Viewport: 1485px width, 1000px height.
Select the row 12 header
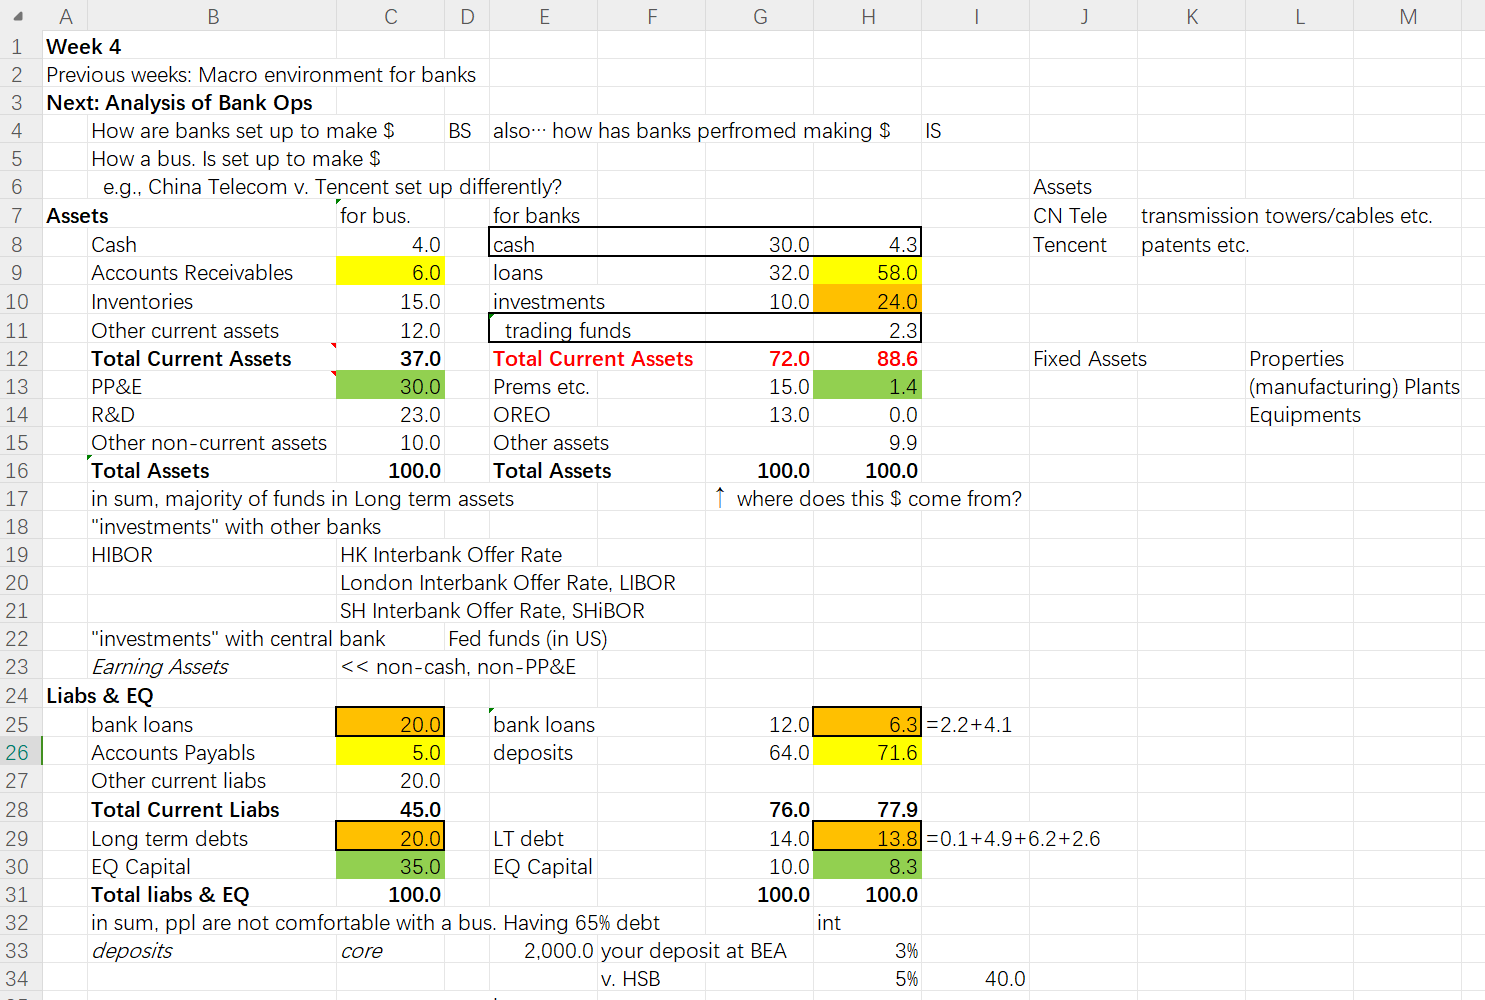click(x=18, y=359)
